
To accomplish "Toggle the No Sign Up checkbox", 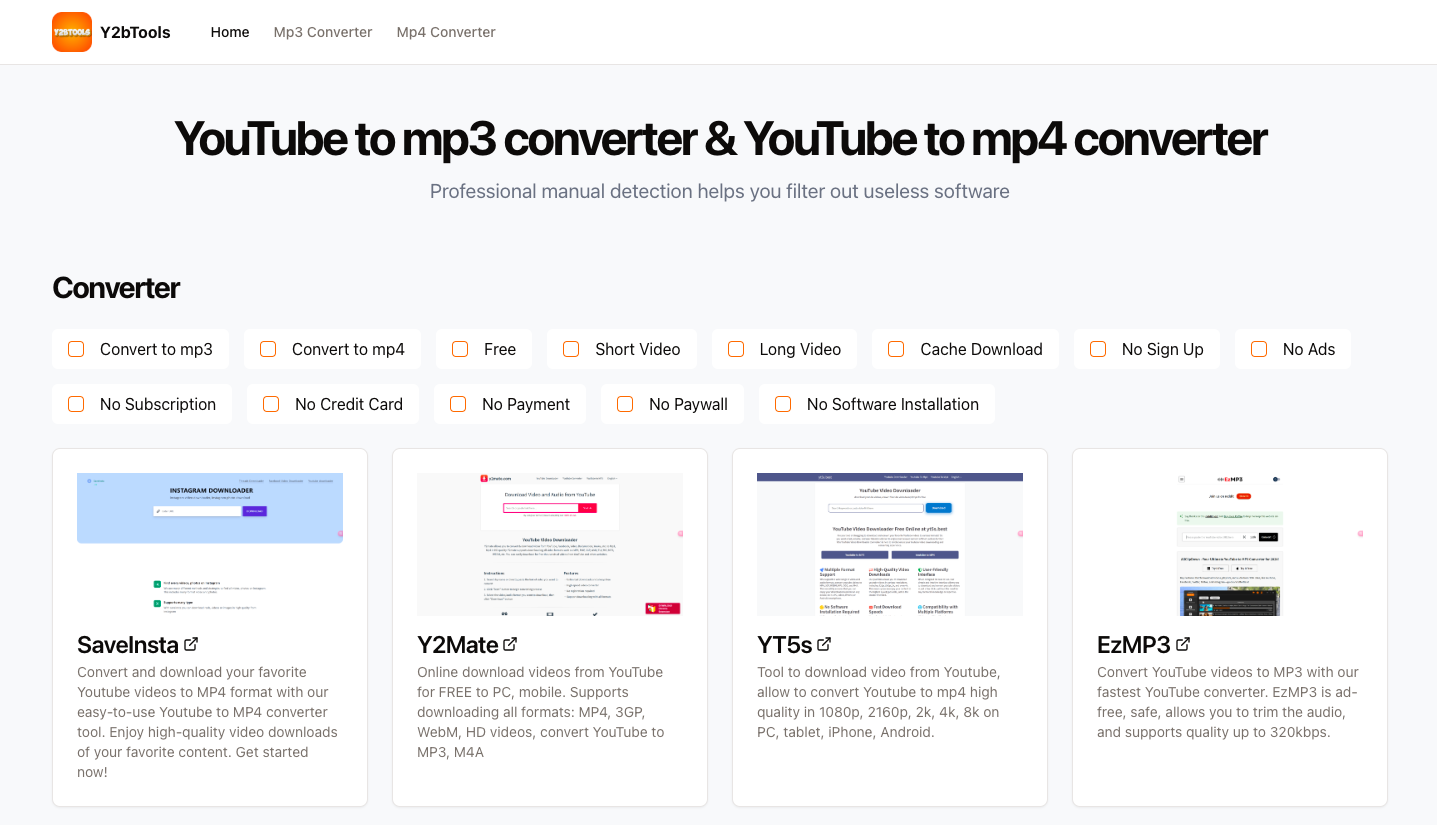I will pos(1098,349).
